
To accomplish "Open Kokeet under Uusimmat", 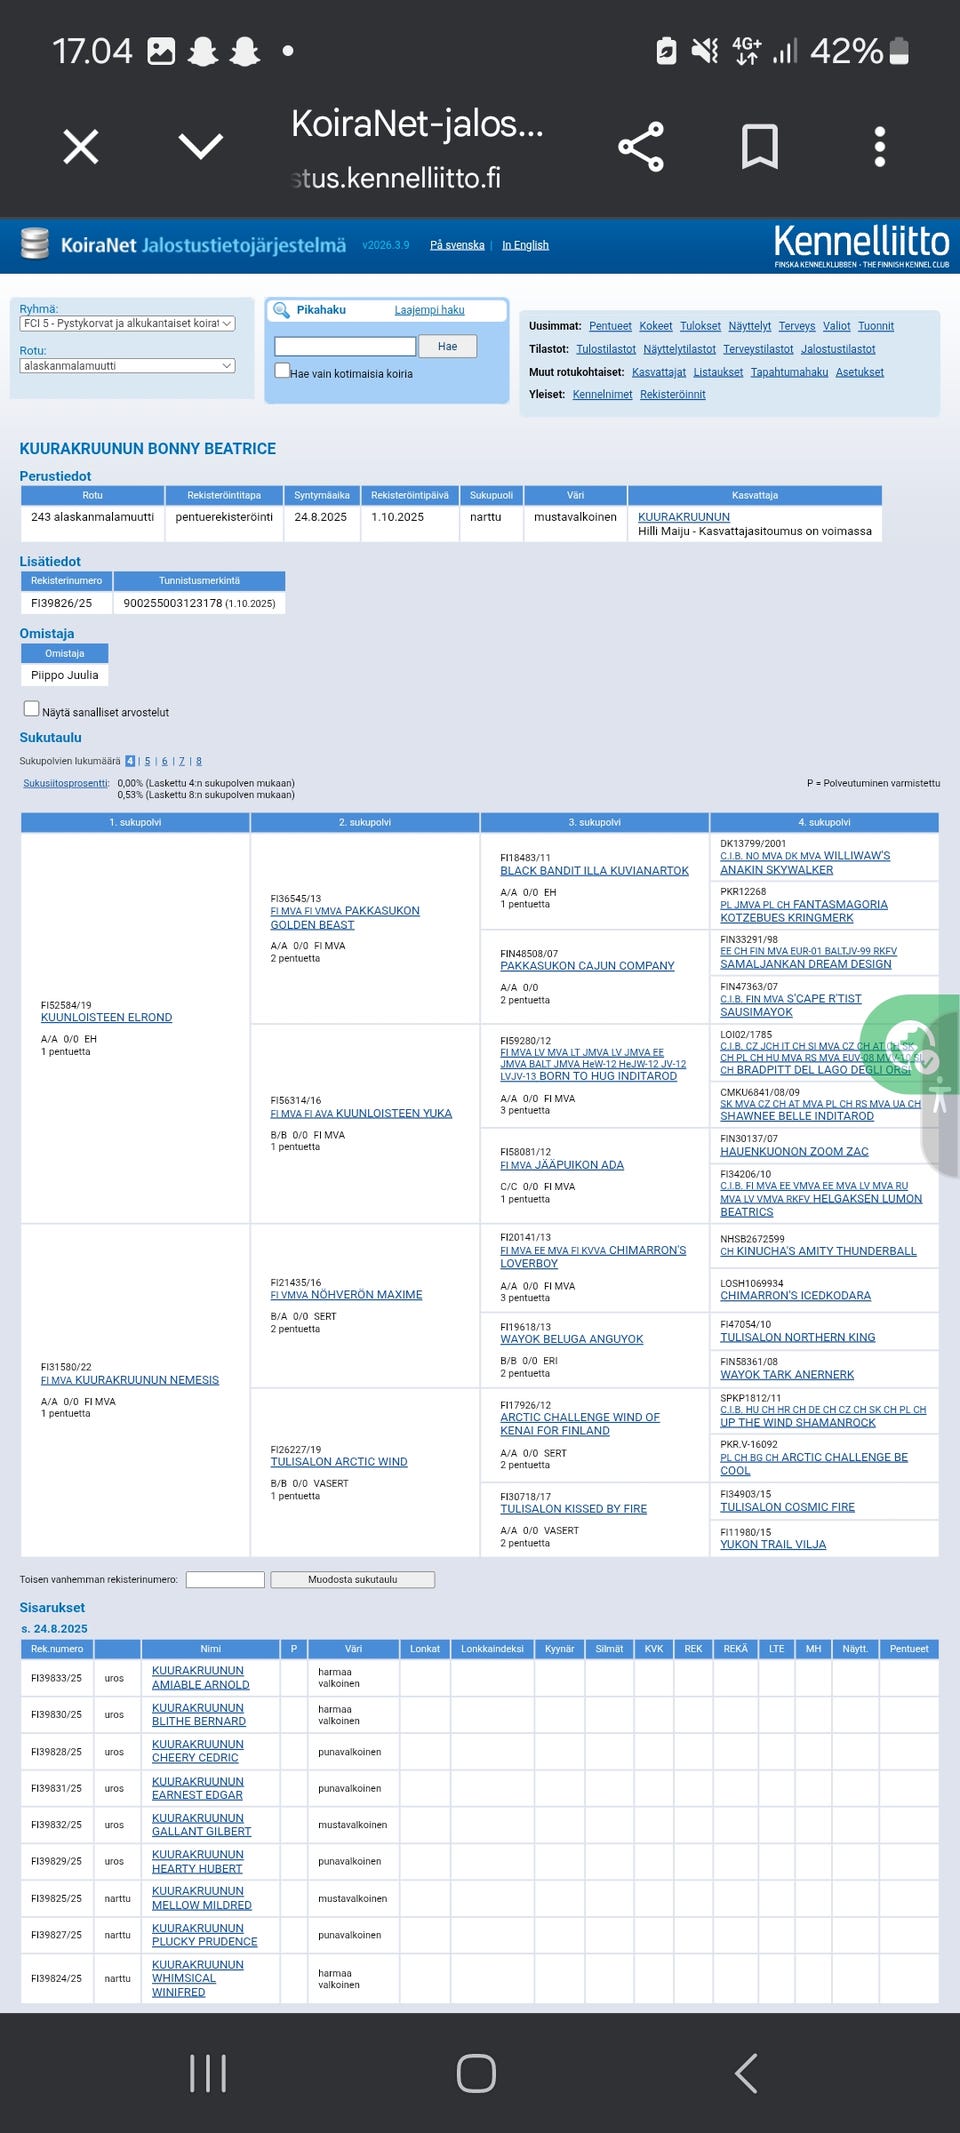I will tap(656, 326).
